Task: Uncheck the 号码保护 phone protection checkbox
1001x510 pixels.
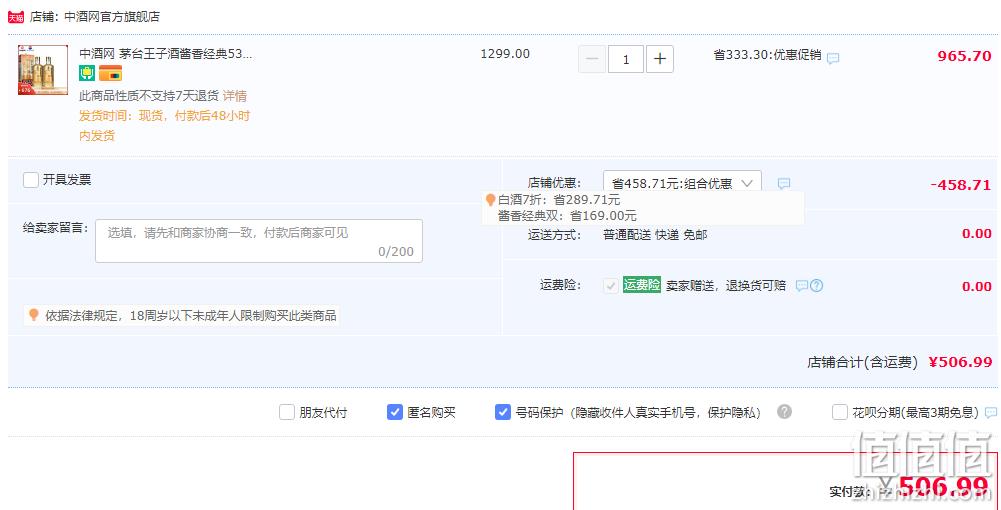Action: pyautogui.click(x=502, y=412)
